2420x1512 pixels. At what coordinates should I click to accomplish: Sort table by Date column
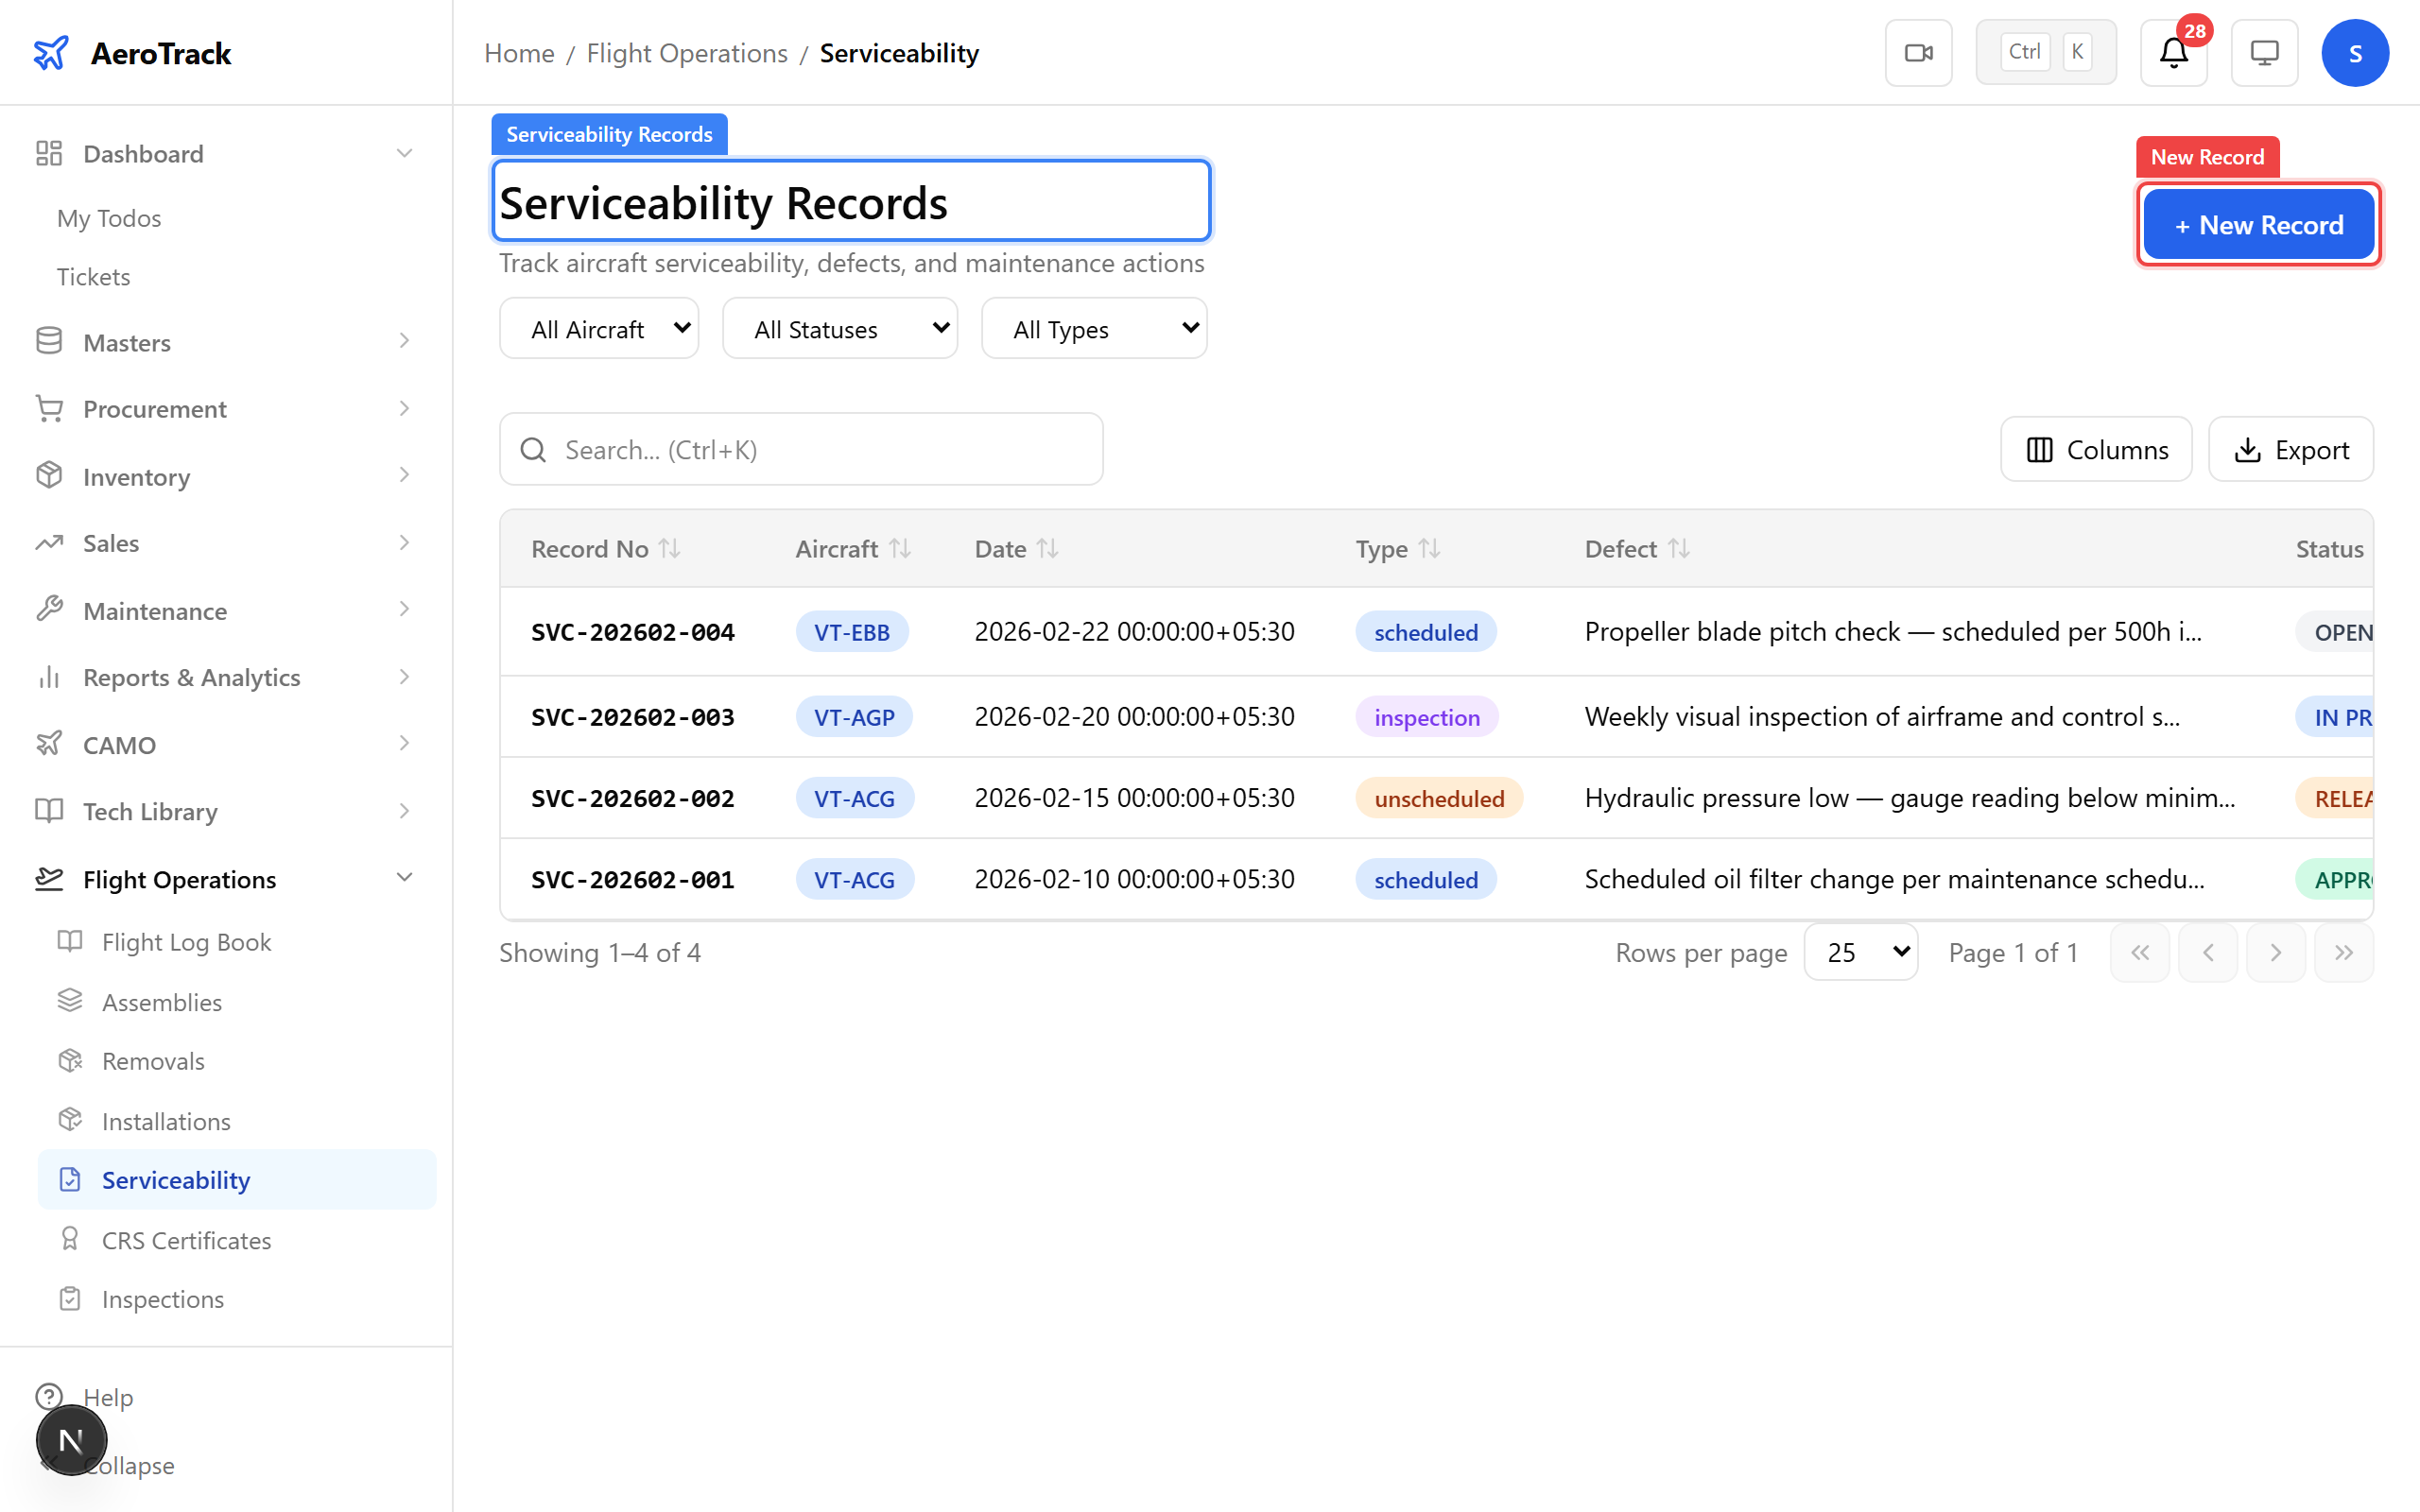(1047, 549)
